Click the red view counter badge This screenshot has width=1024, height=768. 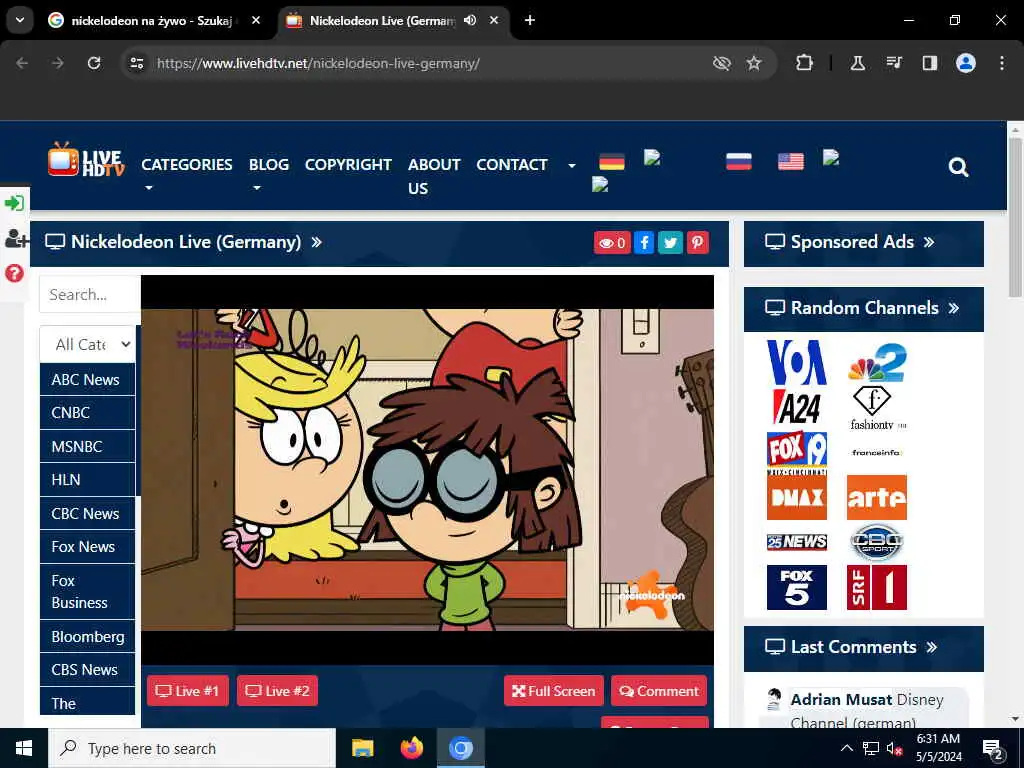pos(612,243)
